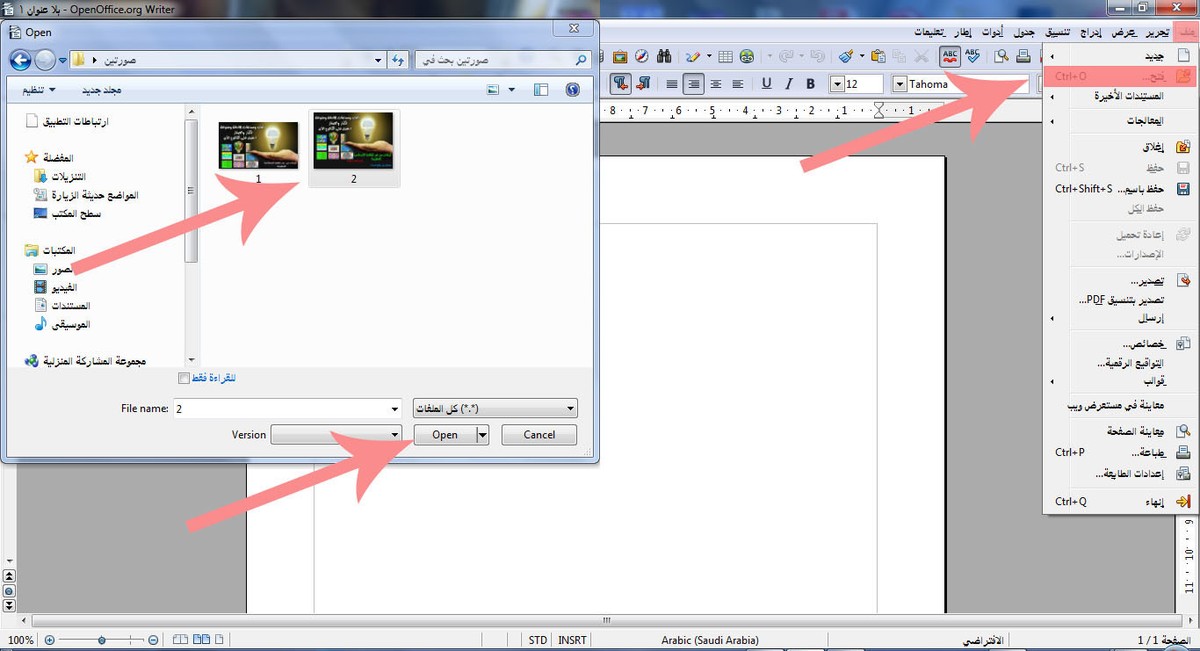Click the Insert Table grid icon
1200x651 pixels.
[726, 57]
